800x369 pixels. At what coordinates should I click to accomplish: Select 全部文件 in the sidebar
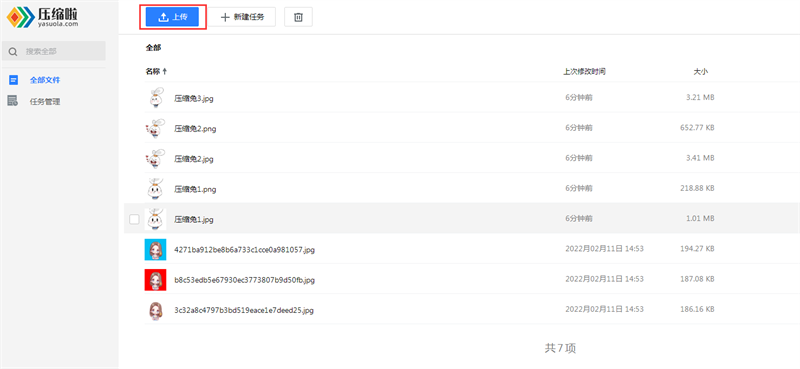coord(45,80)
